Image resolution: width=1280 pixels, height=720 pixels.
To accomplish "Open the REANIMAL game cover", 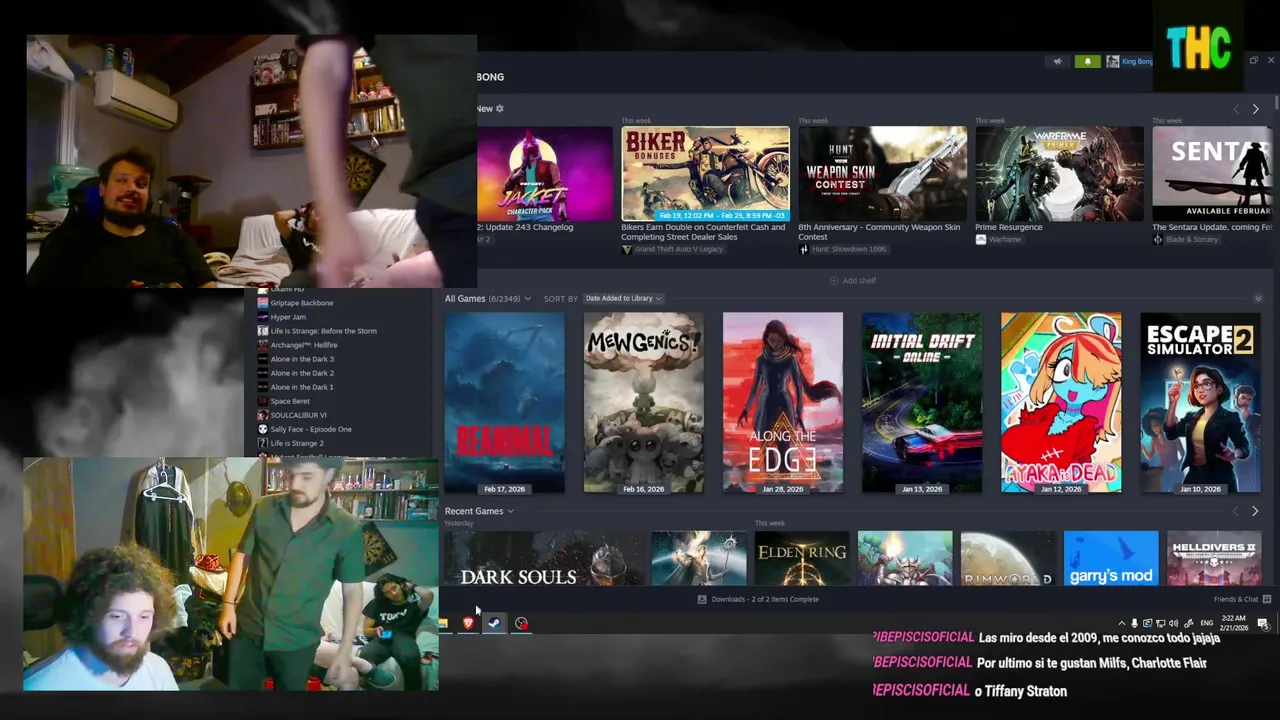I will (505, 403).
